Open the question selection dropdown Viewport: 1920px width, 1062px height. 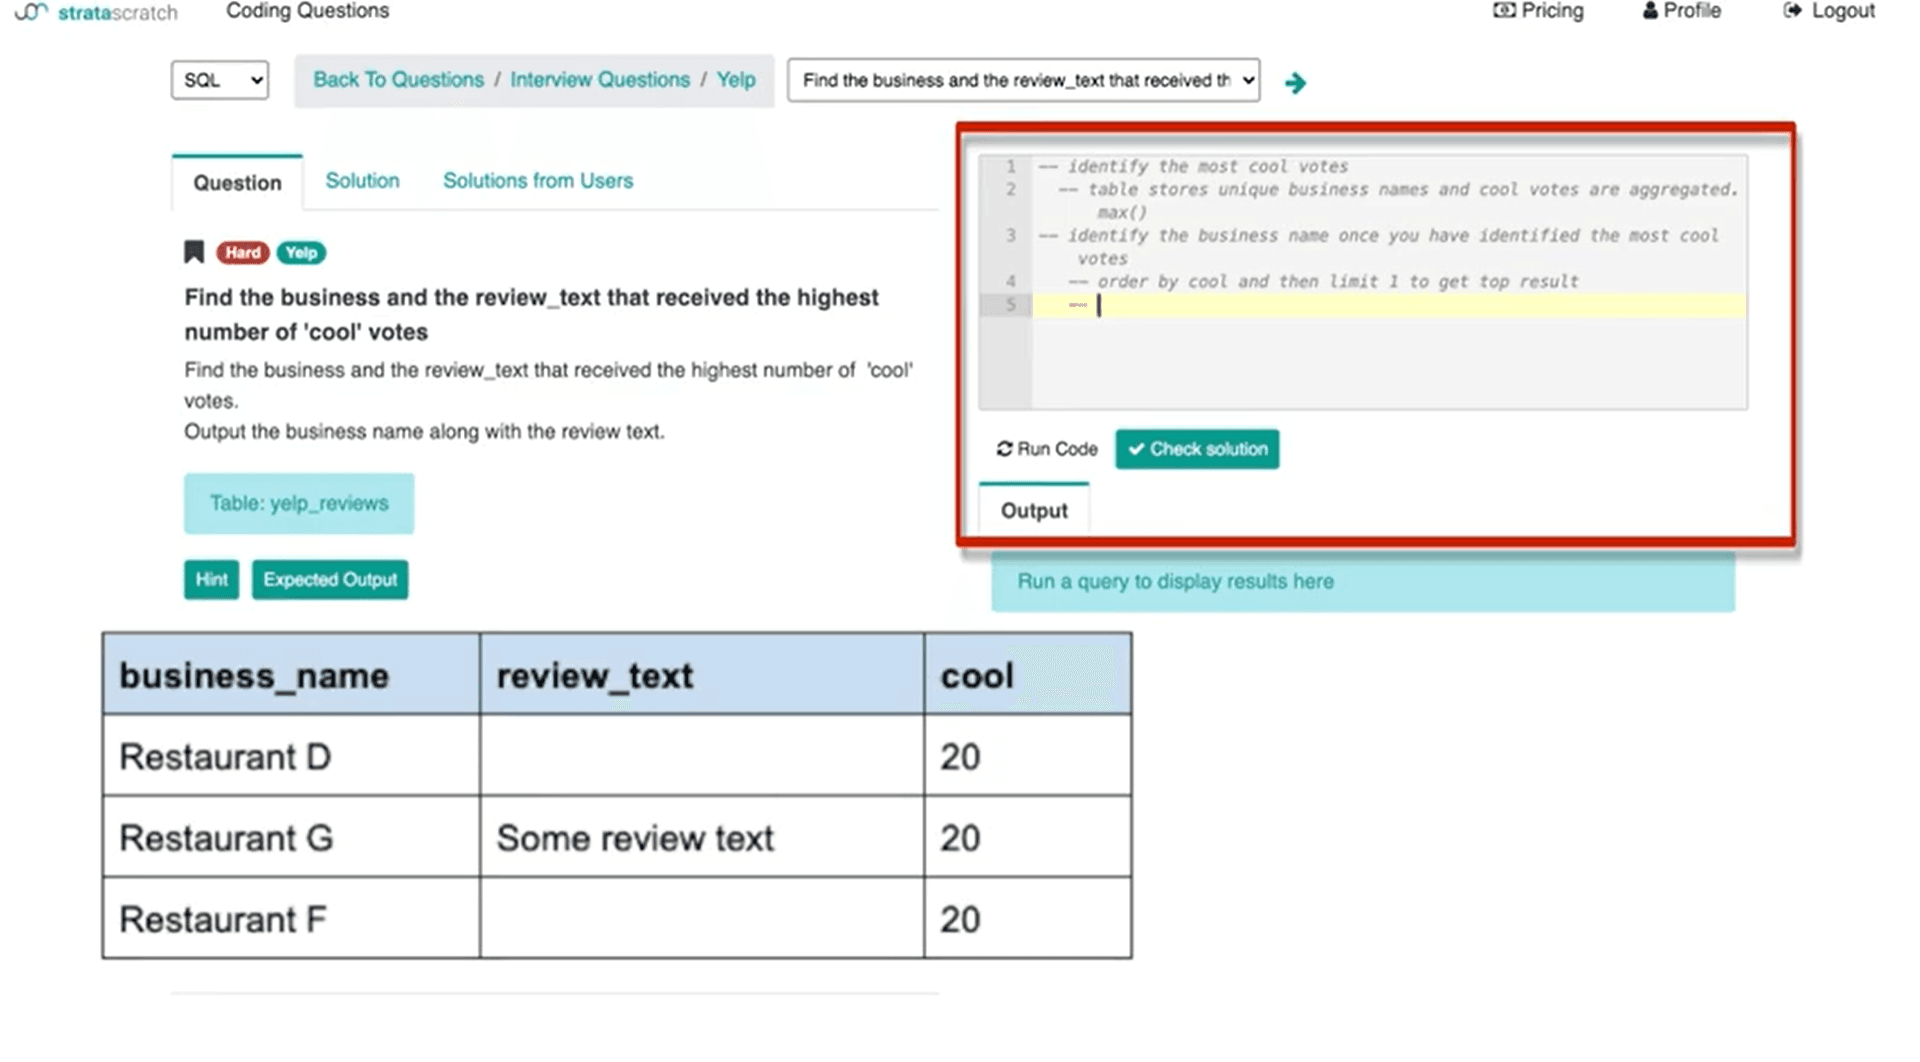pyautogui.click(x=1022, y=80)
